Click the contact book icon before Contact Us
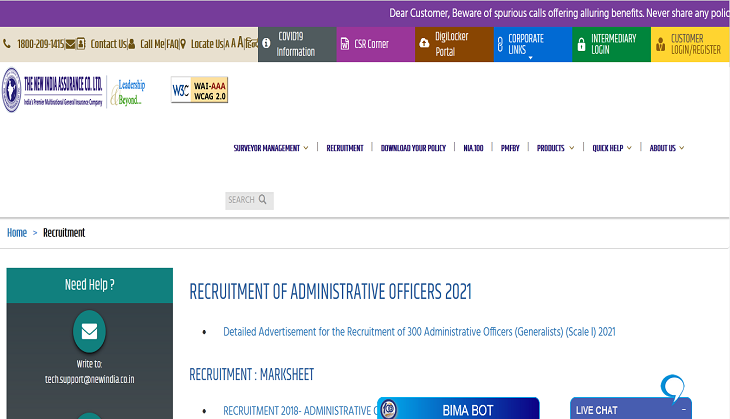The height and width of the screenshot is (419, 730). (x=81, y=44)
